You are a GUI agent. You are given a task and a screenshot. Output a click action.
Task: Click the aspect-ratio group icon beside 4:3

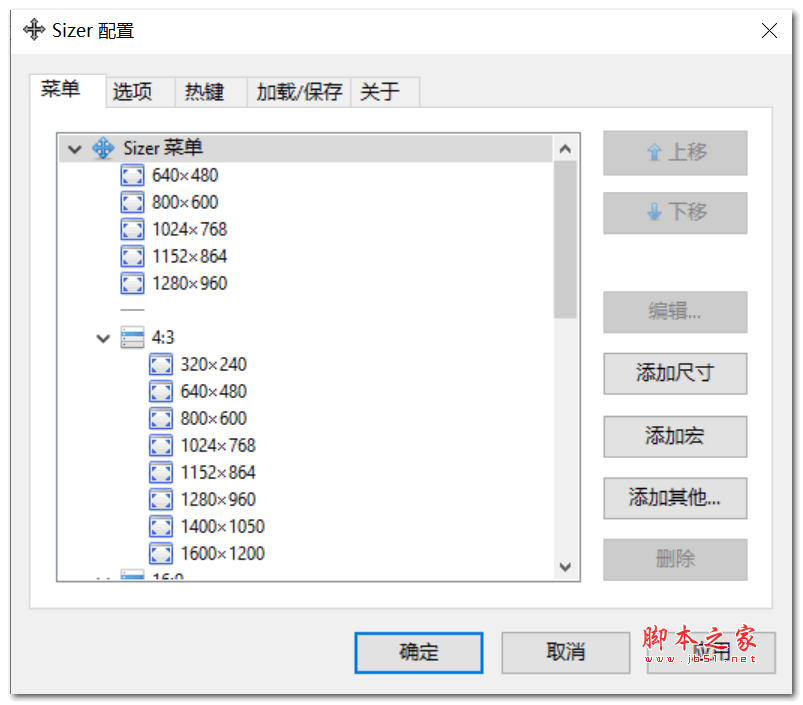click(132, 337)
